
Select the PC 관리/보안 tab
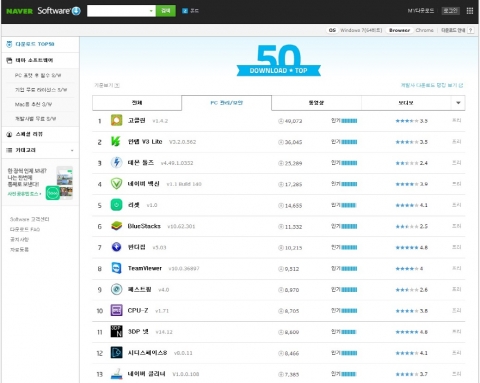point(227,103)
